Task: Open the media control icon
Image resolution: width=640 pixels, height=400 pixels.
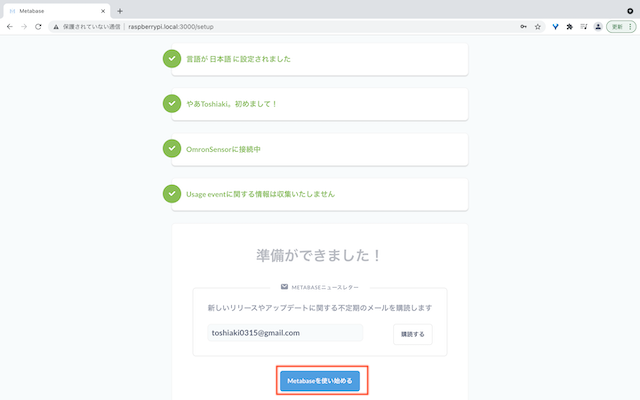Action: click(584, 27)
